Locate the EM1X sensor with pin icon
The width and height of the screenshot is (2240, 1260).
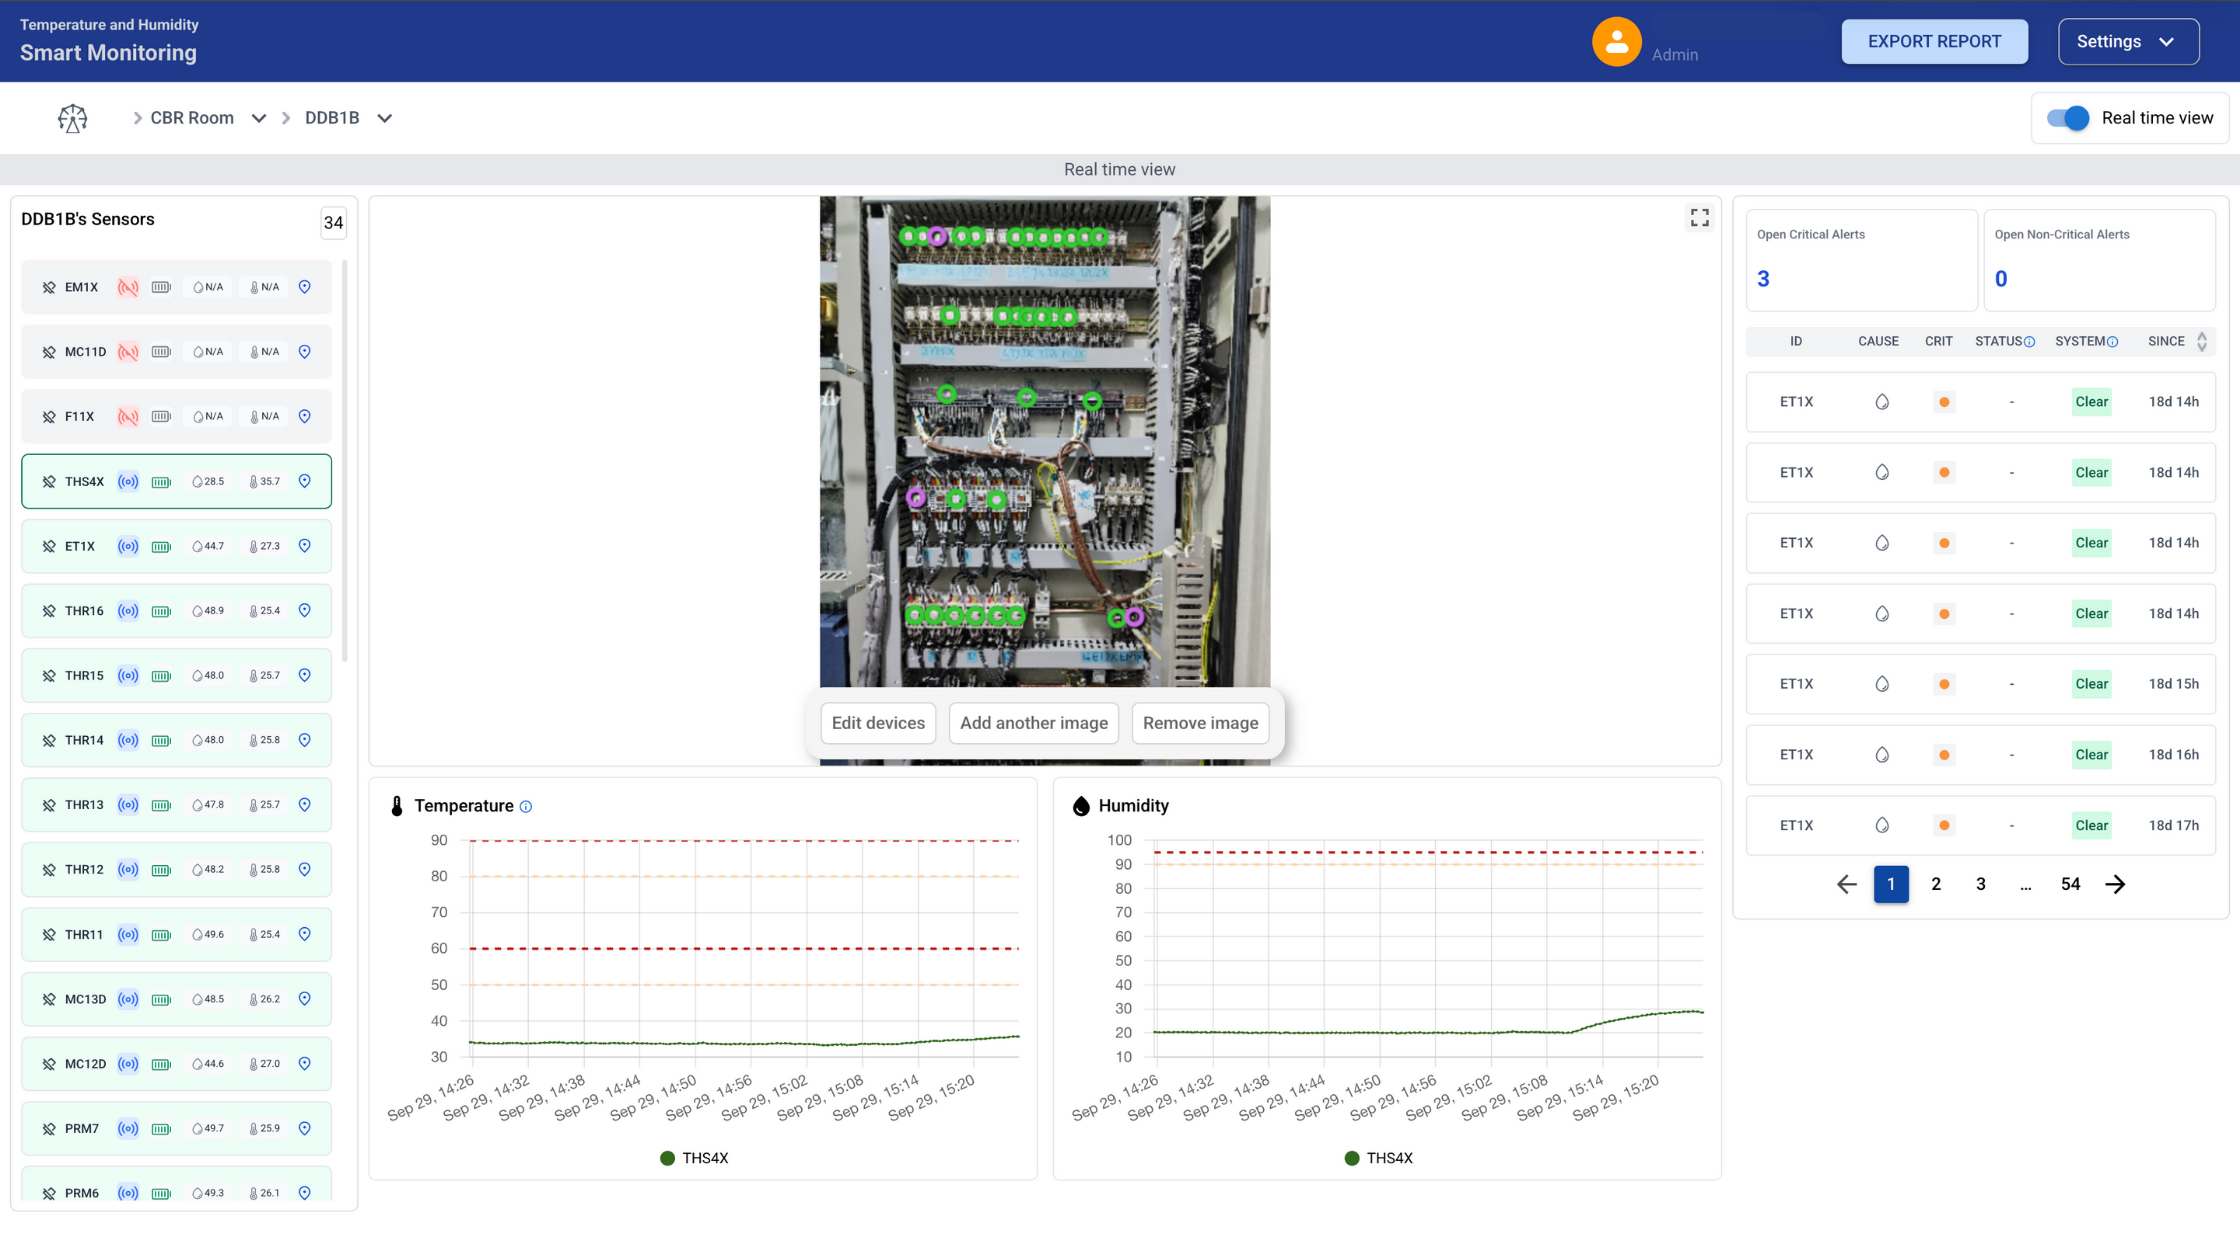pos(305,287)
